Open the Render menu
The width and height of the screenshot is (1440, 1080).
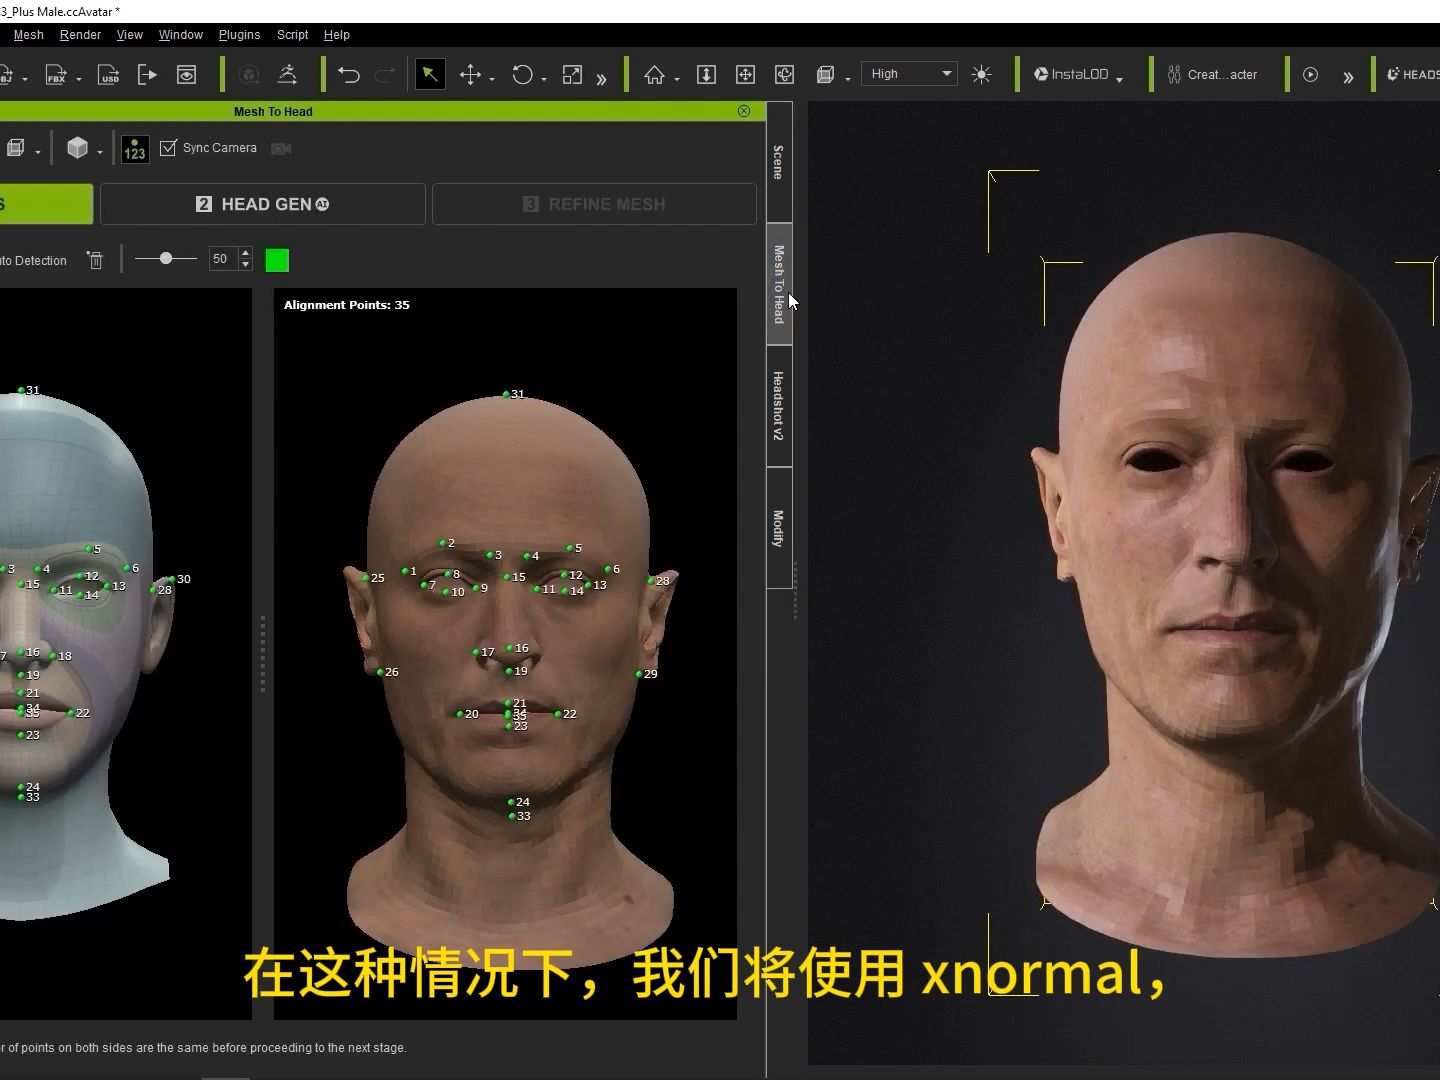80,35
